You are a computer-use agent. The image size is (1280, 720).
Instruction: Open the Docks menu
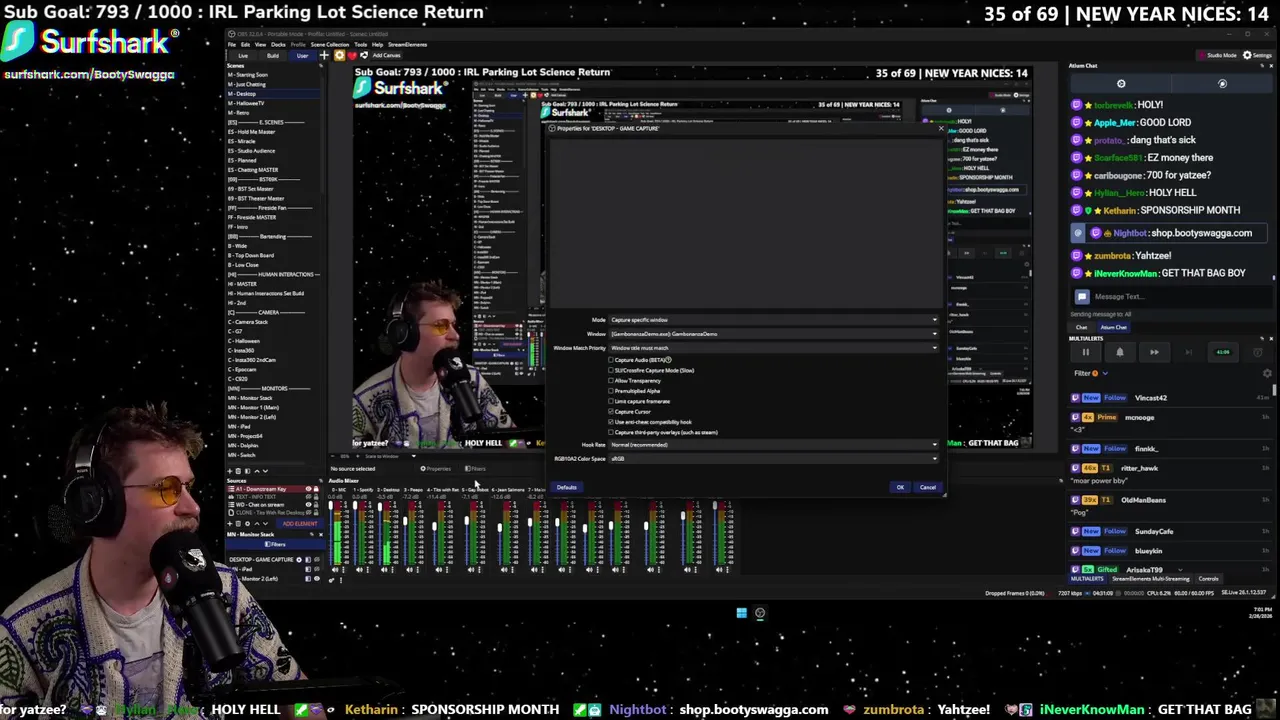point(278,44)
